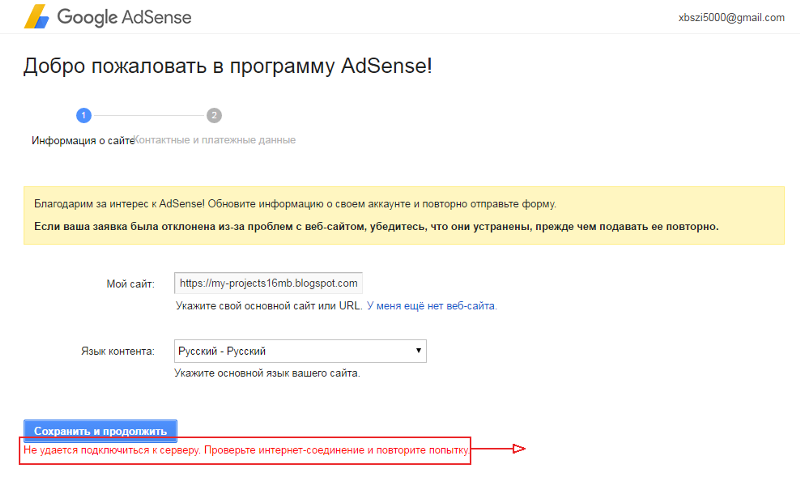Click 'Сохранить и продолжить' button
800x491 pixels.
(x=101, y=431)
